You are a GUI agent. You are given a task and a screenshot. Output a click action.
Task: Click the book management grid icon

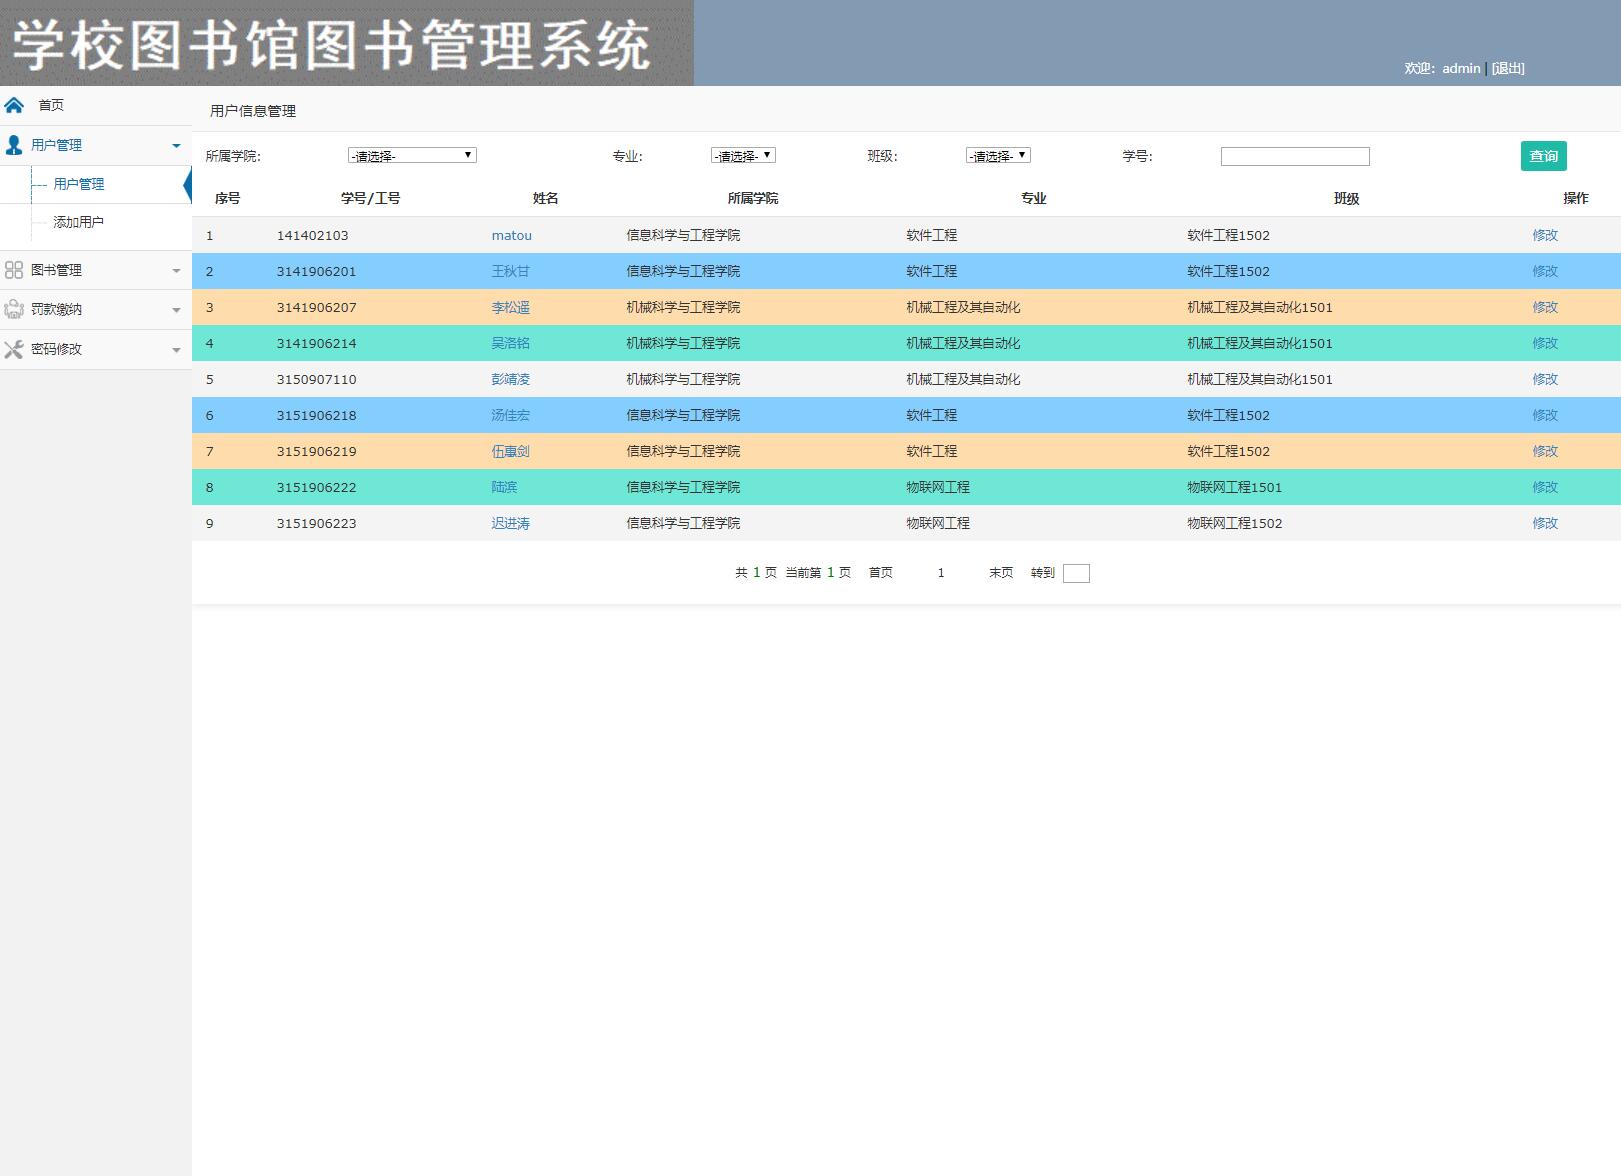tap(14, 270)
